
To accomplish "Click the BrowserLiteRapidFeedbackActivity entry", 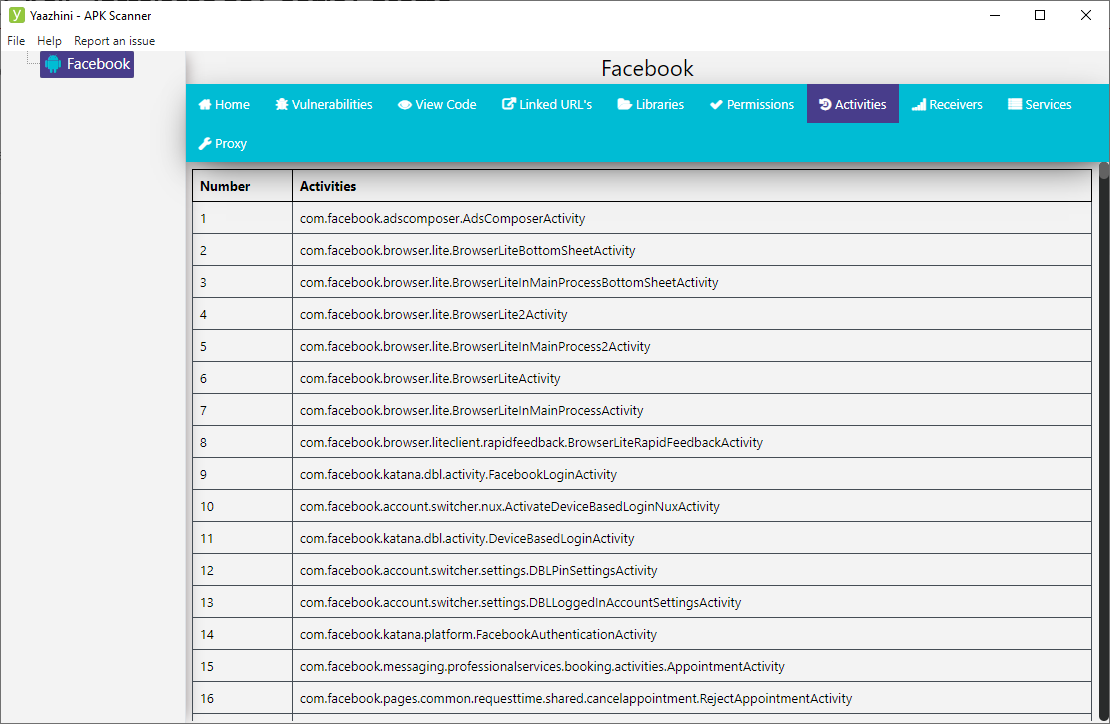I will (642, 442).
